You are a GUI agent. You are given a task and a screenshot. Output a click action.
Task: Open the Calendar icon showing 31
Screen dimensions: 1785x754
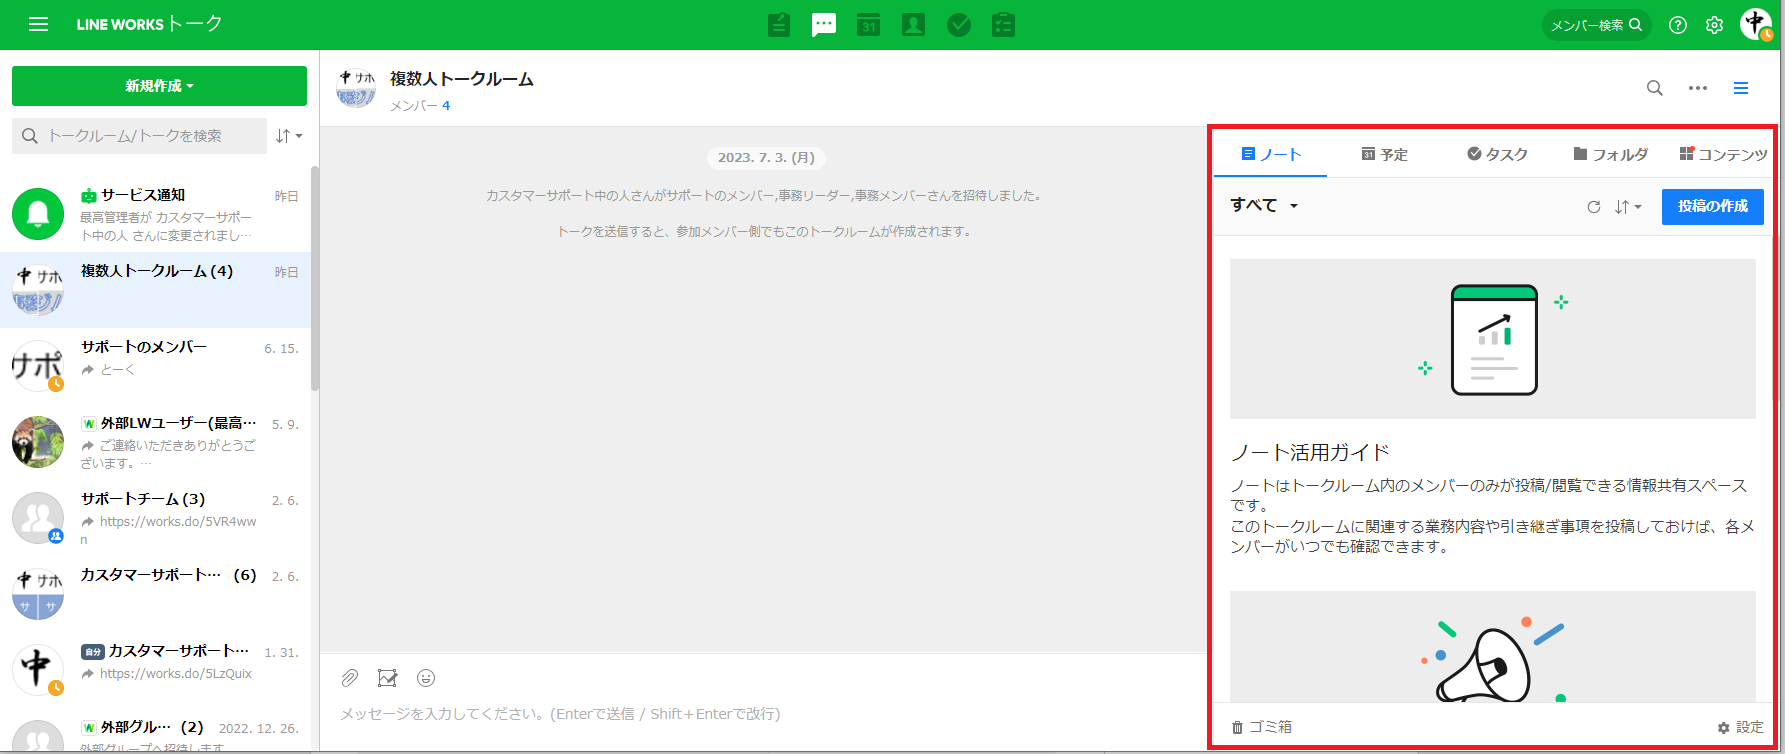coord(868,25)
